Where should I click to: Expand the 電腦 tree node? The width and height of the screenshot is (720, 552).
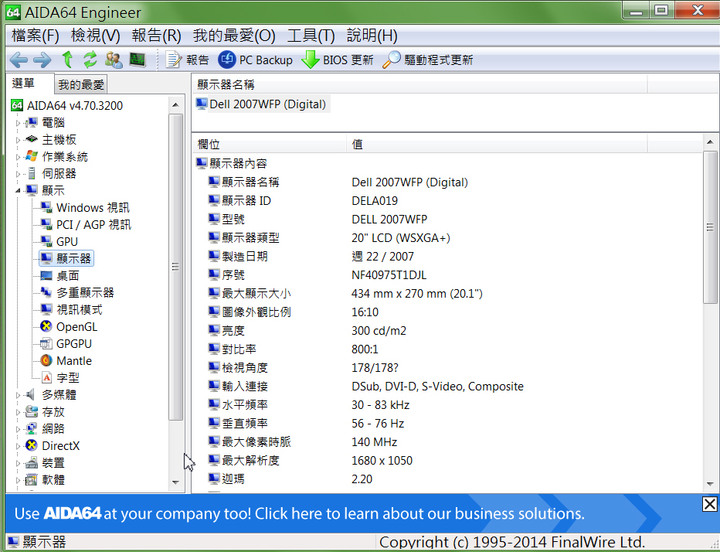tap(18, 123)
